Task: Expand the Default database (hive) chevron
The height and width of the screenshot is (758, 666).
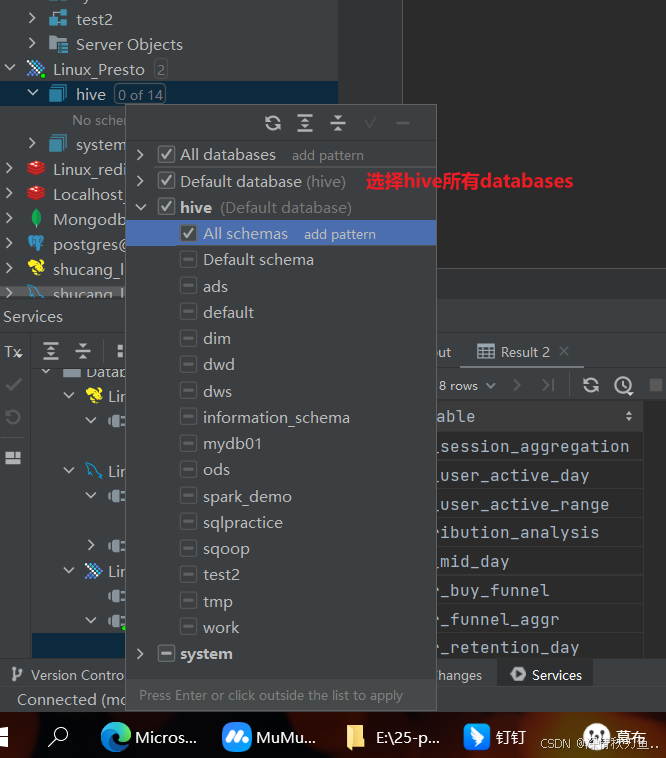Action: 140,181
